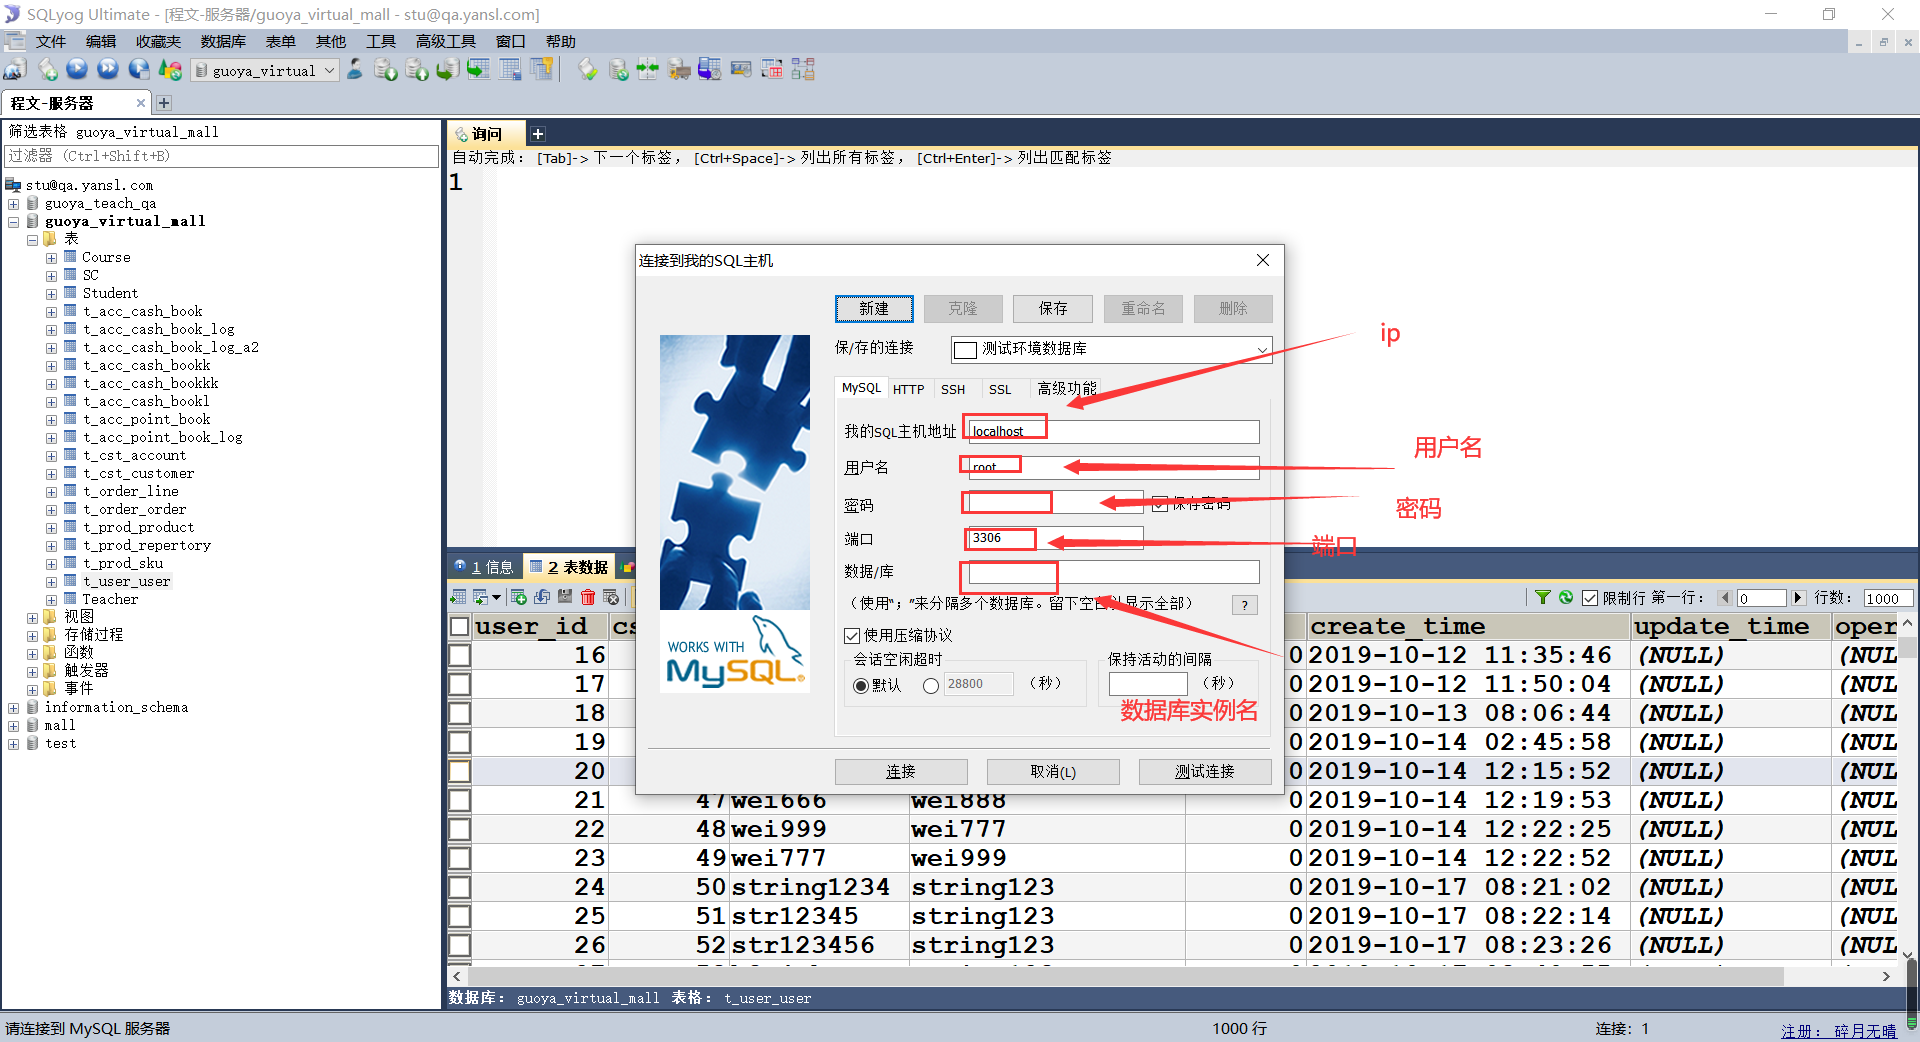Expand the 视图 folder node

[32, 618]
